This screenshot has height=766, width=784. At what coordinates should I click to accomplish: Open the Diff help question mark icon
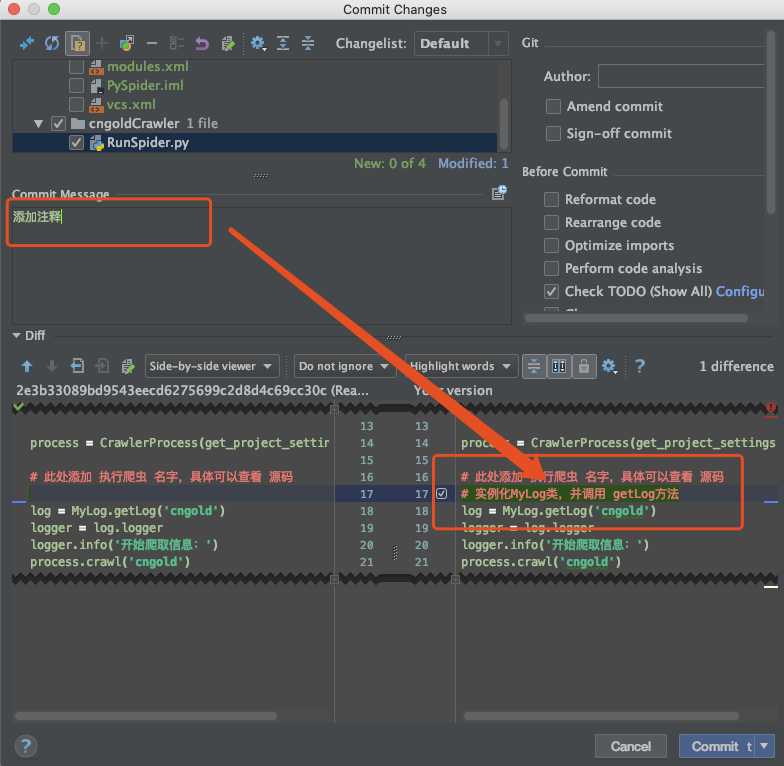[x=640, y=366]
